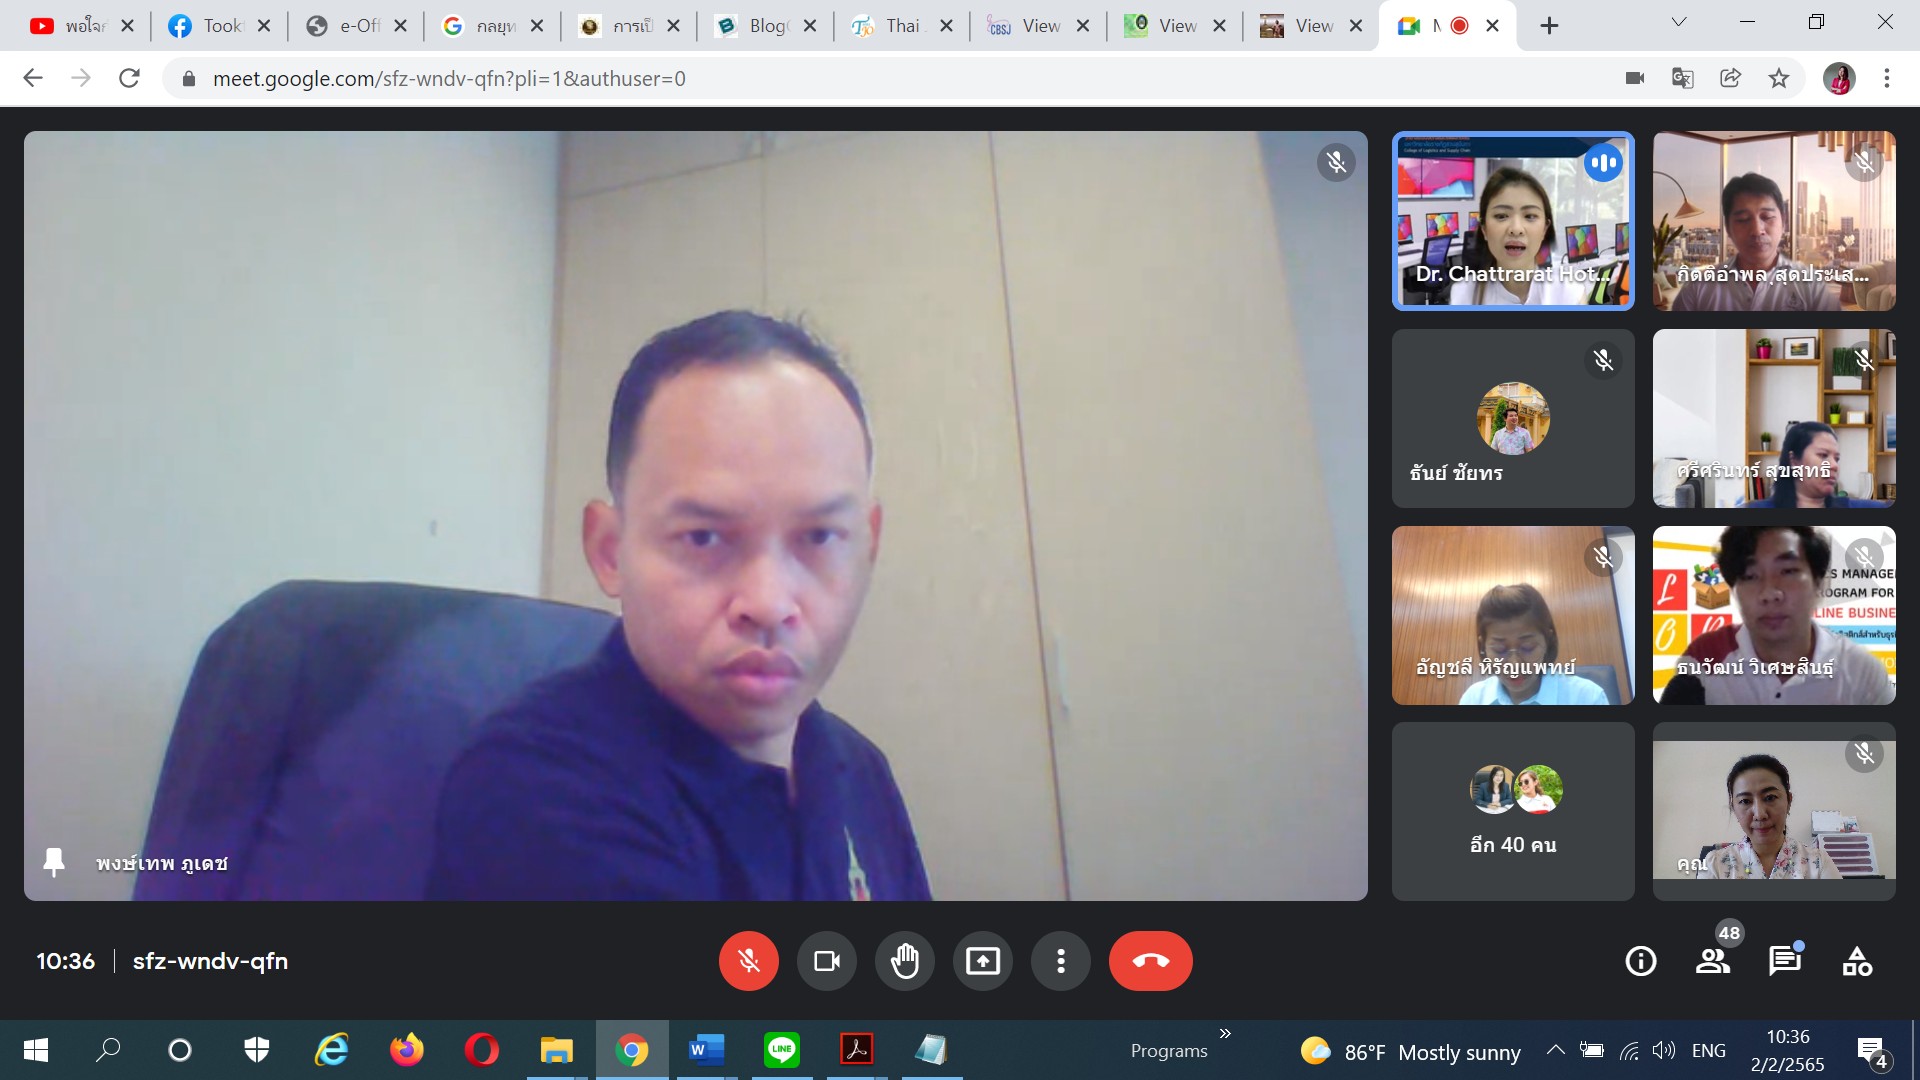The image size is (1920, 1080).
Task: Open chat with everyone panel
Action: click(x=1784, y=961)
